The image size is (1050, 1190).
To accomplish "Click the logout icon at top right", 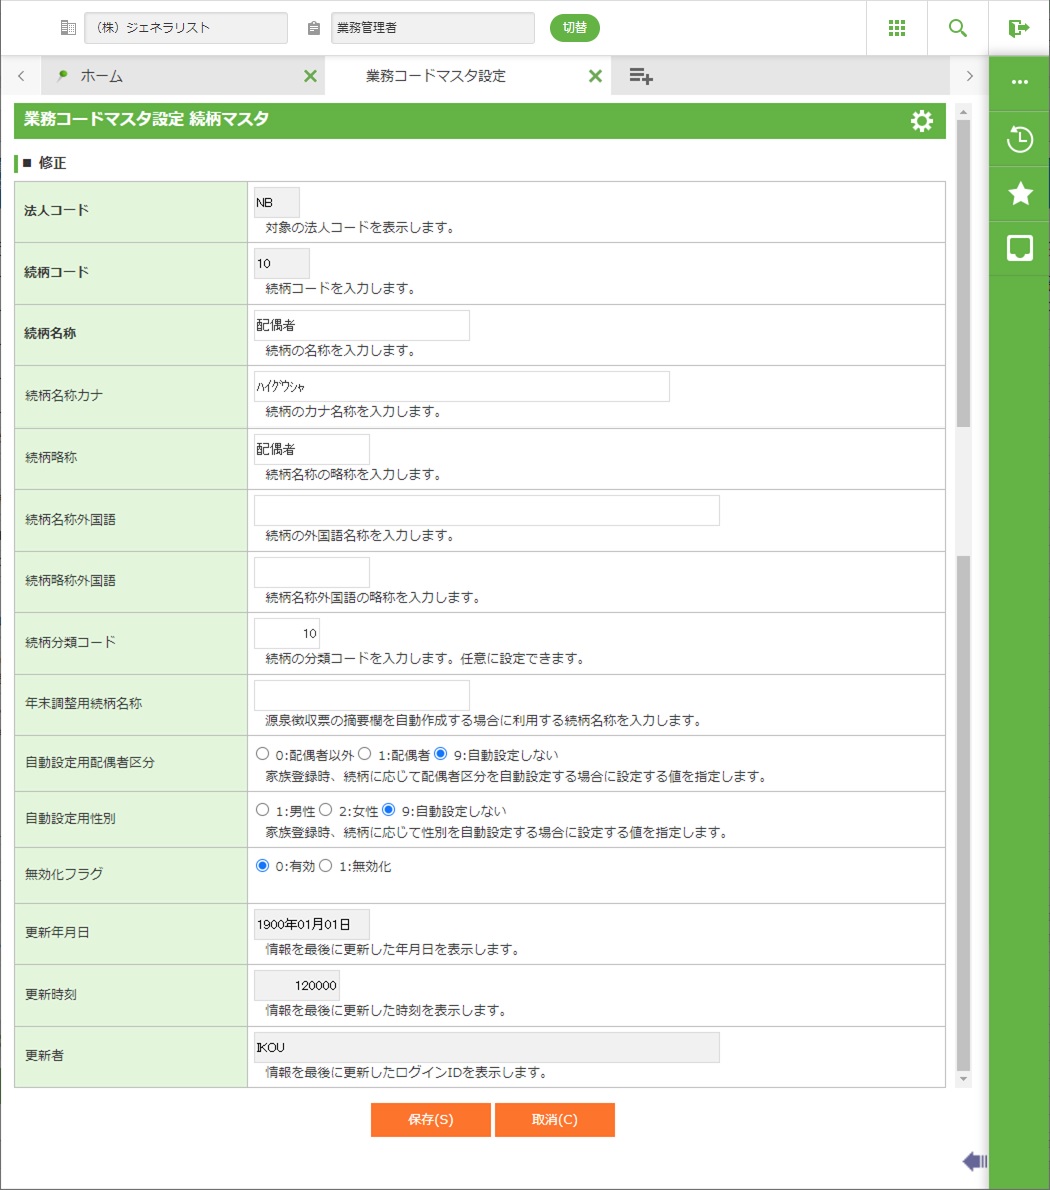I will pos(1019,28).
